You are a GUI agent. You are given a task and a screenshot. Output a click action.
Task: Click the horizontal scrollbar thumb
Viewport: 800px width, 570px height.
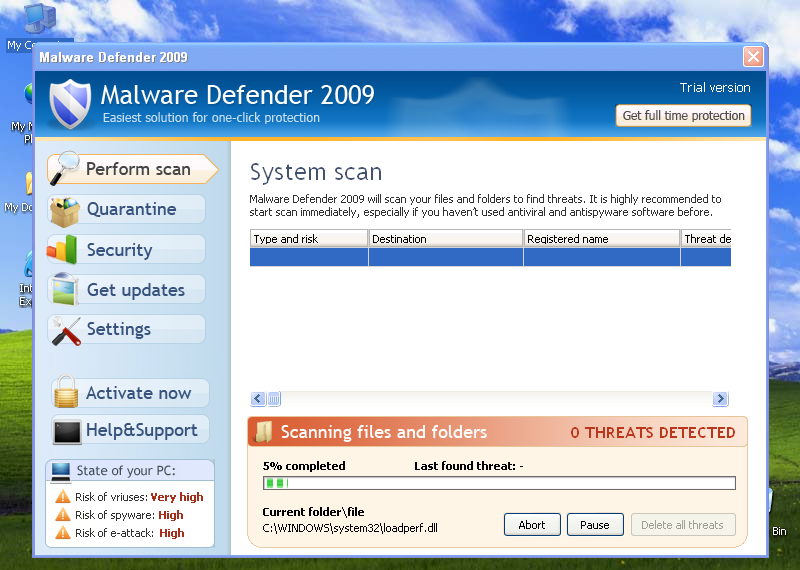274,399
